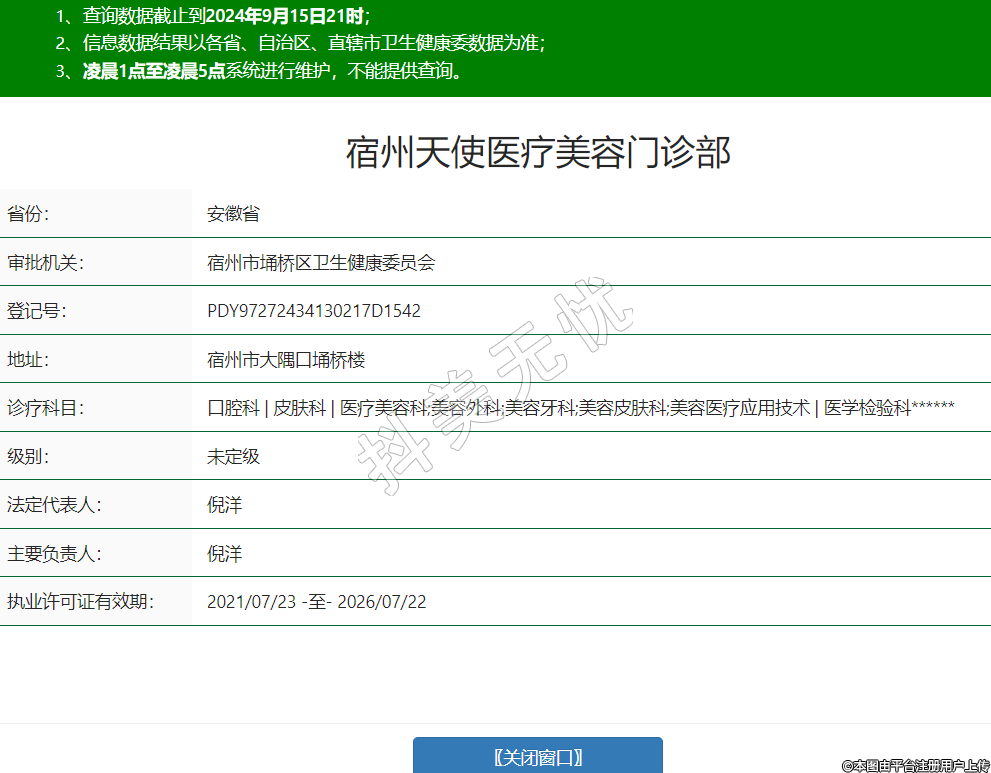The height and width of the screenshot is (773, 991).
Task: Click the 登记号 field label
Action: pyautogui.click(x=36, y=311)
